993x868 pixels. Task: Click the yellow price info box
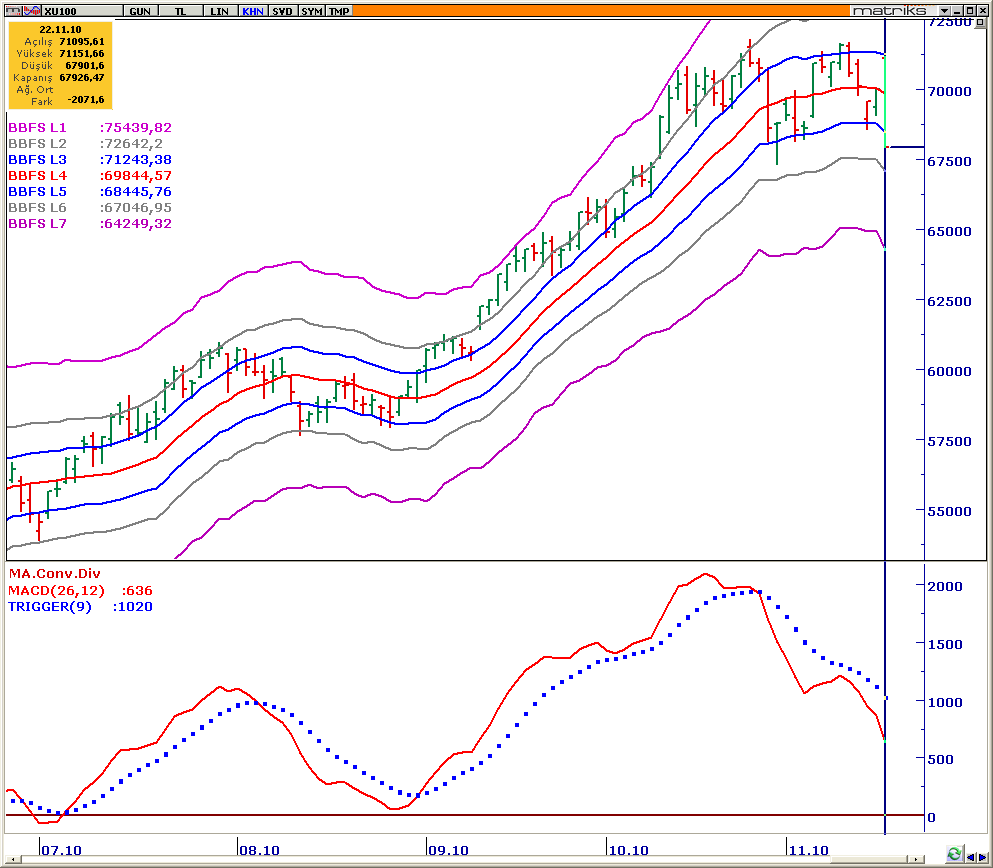point(60,65)
